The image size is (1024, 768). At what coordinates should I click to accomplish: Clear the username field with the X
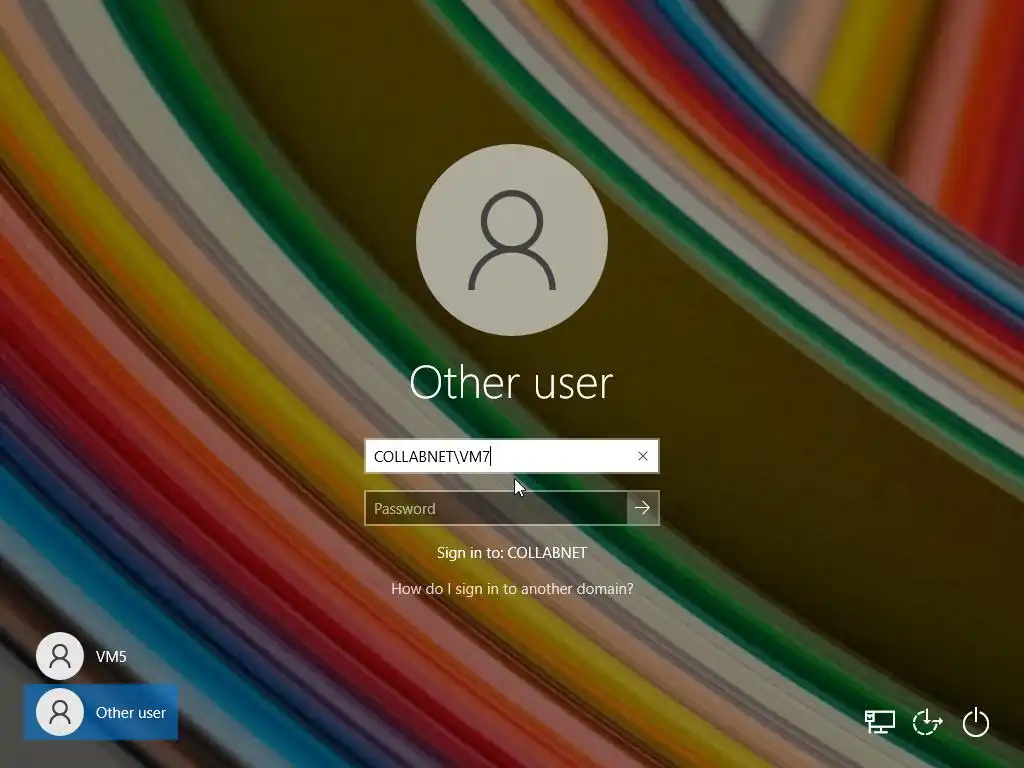click(x=643, y=456)
